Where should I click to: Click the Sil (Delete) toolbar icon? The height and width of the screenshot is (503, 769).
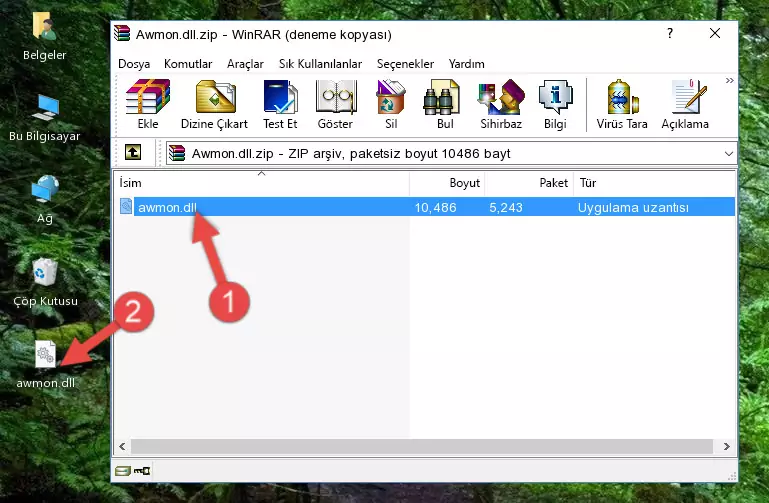click(391, 104)
